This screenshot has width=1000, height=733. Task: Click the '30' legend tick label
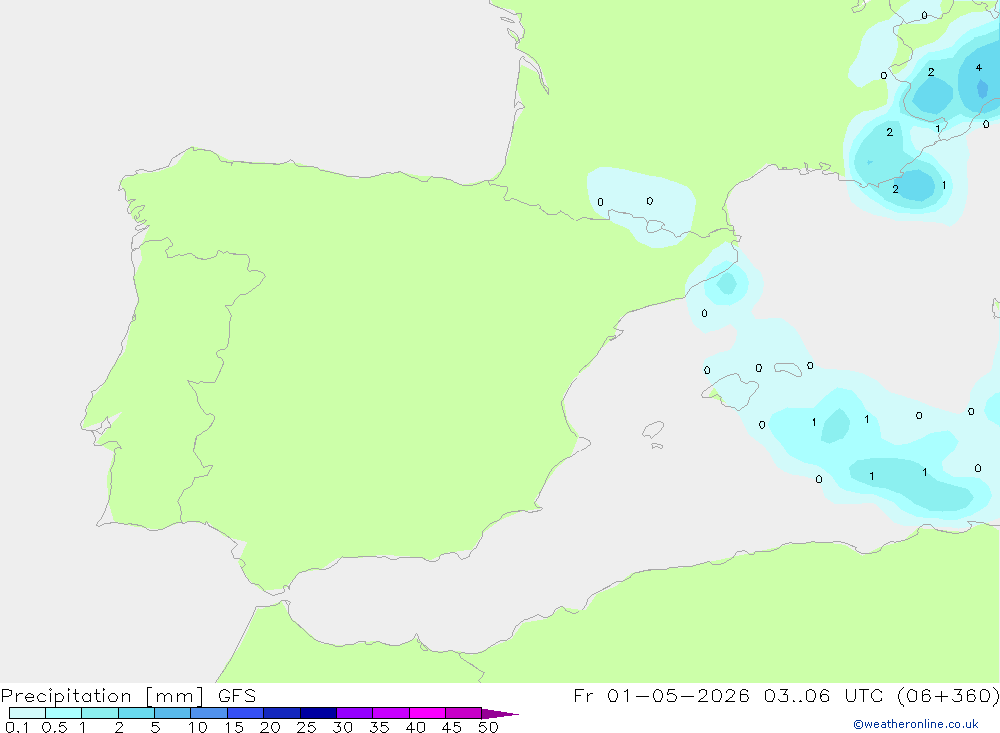343,727
